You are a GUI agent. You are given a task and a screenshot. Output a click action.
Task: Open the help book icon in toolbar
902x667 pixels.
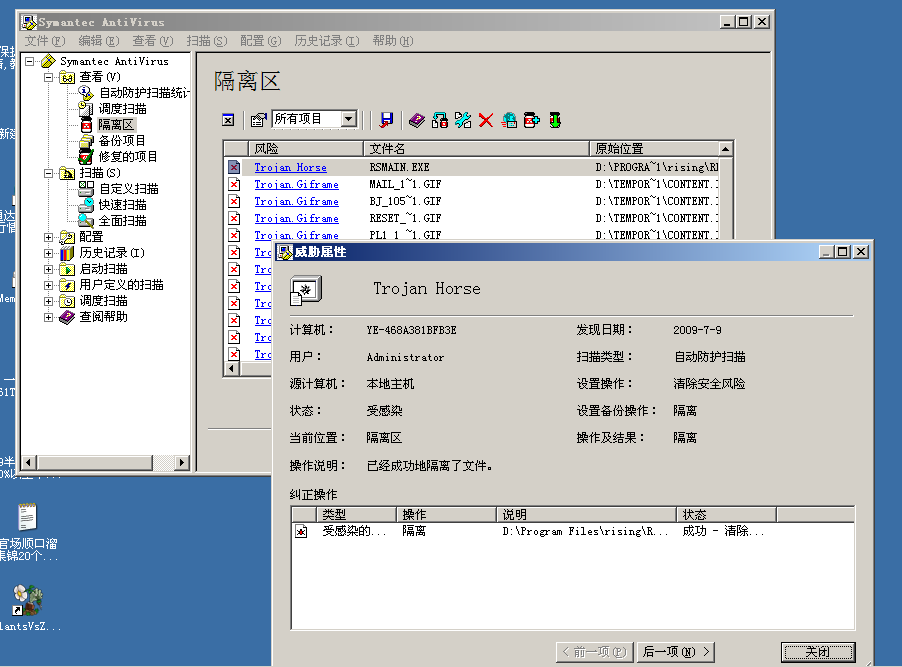[417, 120]
